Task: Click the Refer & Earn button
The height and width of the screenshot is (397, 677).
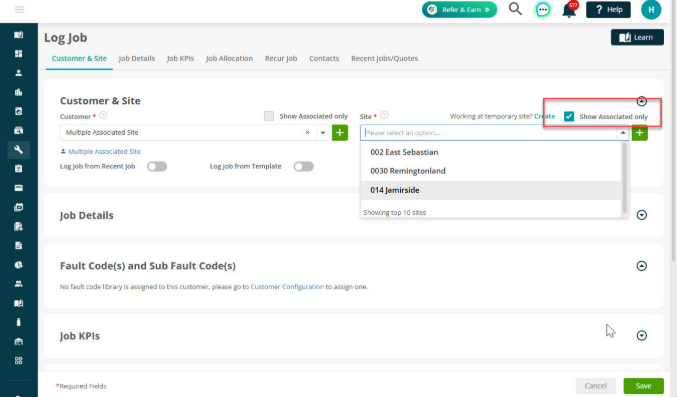Action: (x=459, y=10)
